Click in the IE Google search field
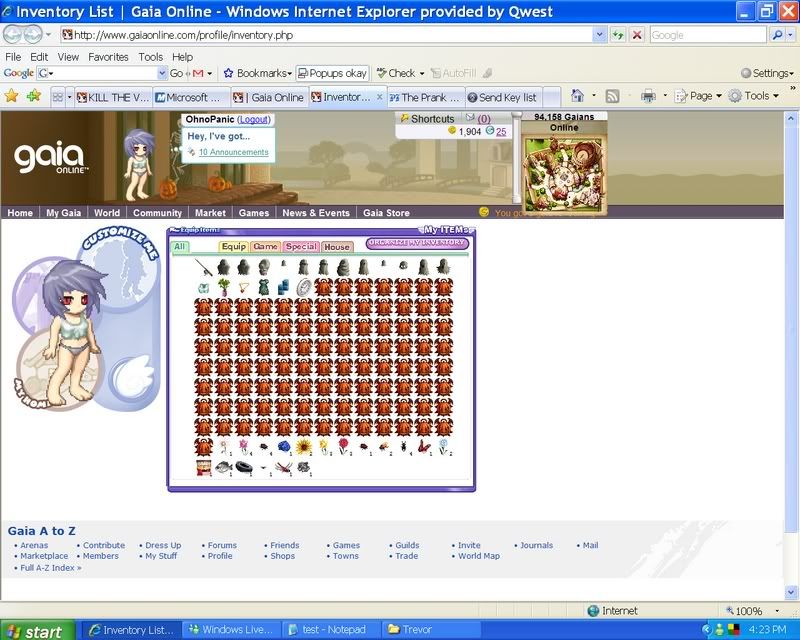The image size is (800, 640). pos(707,35)
